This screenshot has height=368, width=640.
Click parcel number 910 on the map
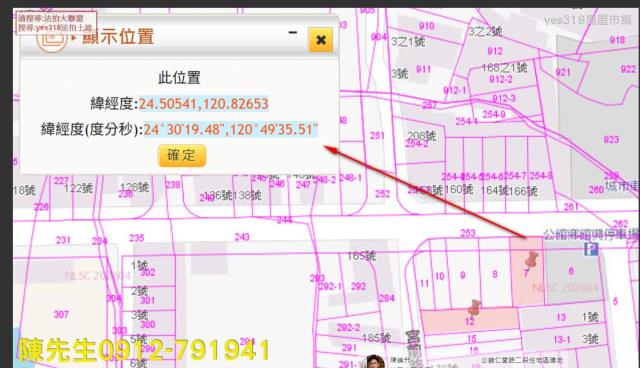(x=427, y=26)
